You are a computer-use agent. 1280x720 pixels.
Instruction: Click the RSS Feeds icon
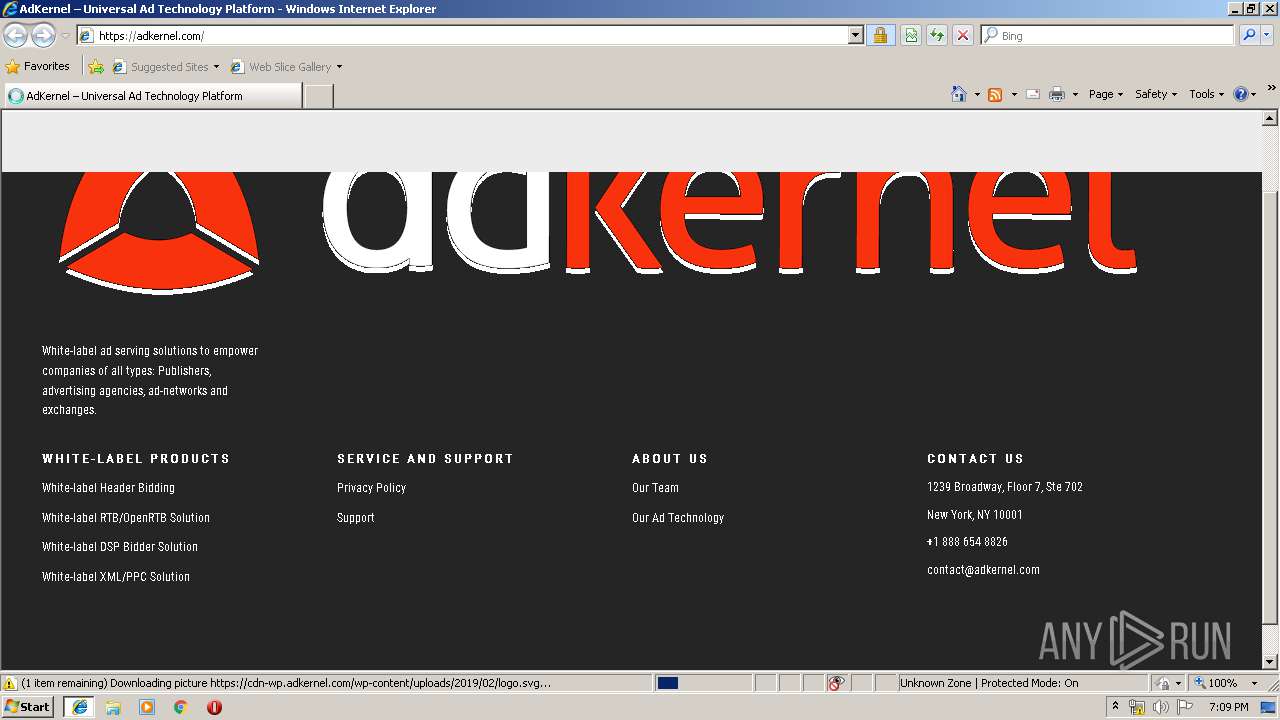point(995,94)
